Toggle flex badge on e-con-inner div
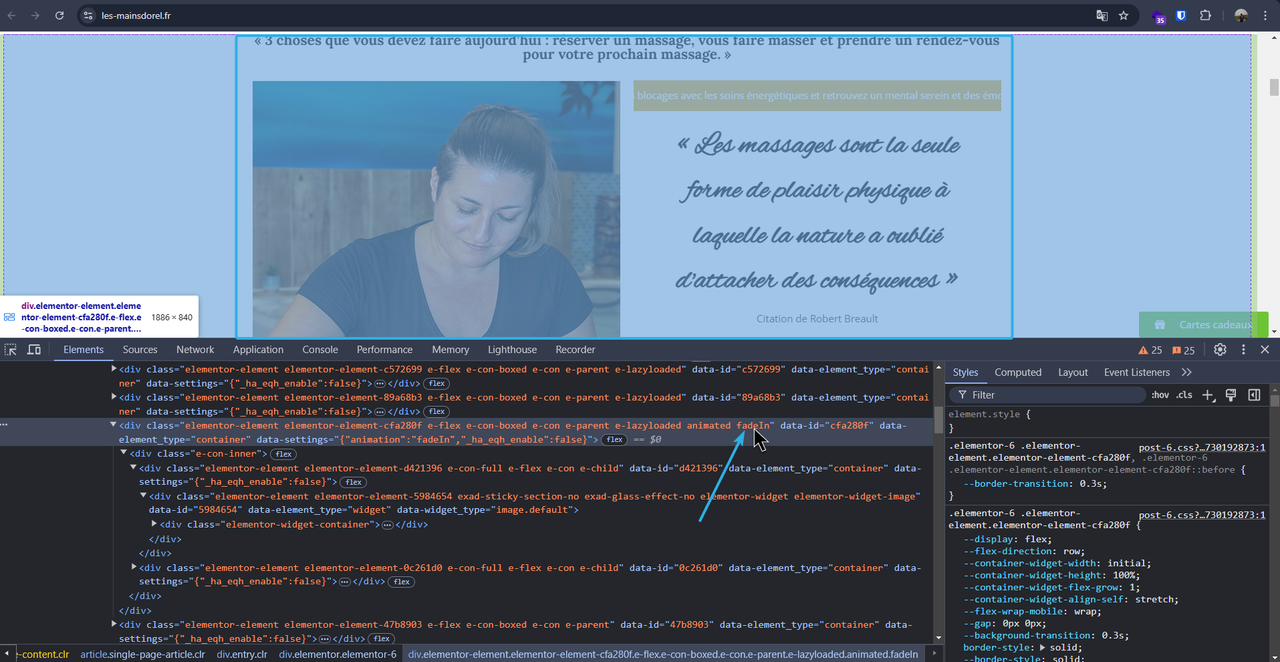 coord(284,454)
